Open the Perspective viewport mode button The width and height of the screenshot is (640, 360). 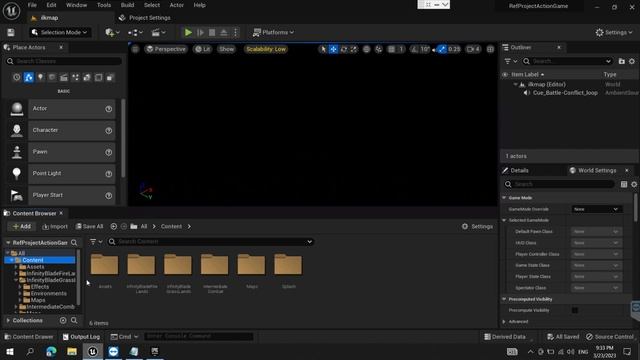(166, 49)
